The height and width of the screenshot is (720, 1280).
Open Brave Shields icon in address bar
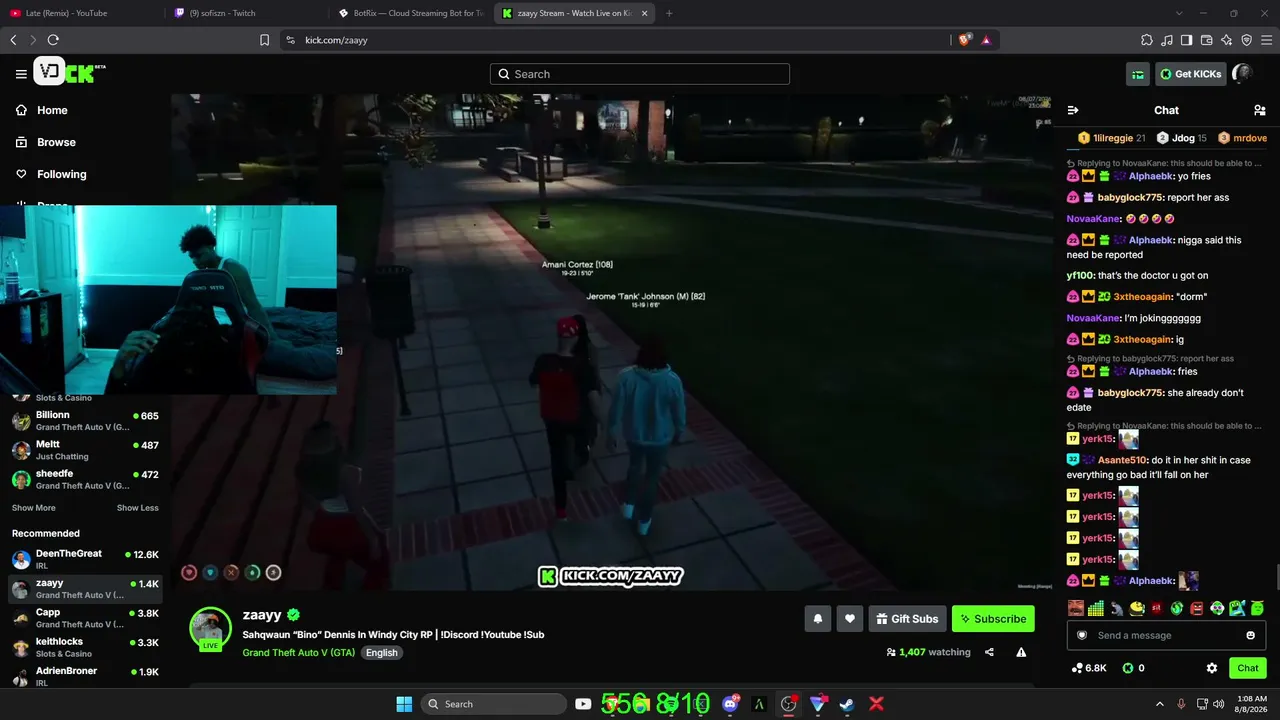(965, 40)
